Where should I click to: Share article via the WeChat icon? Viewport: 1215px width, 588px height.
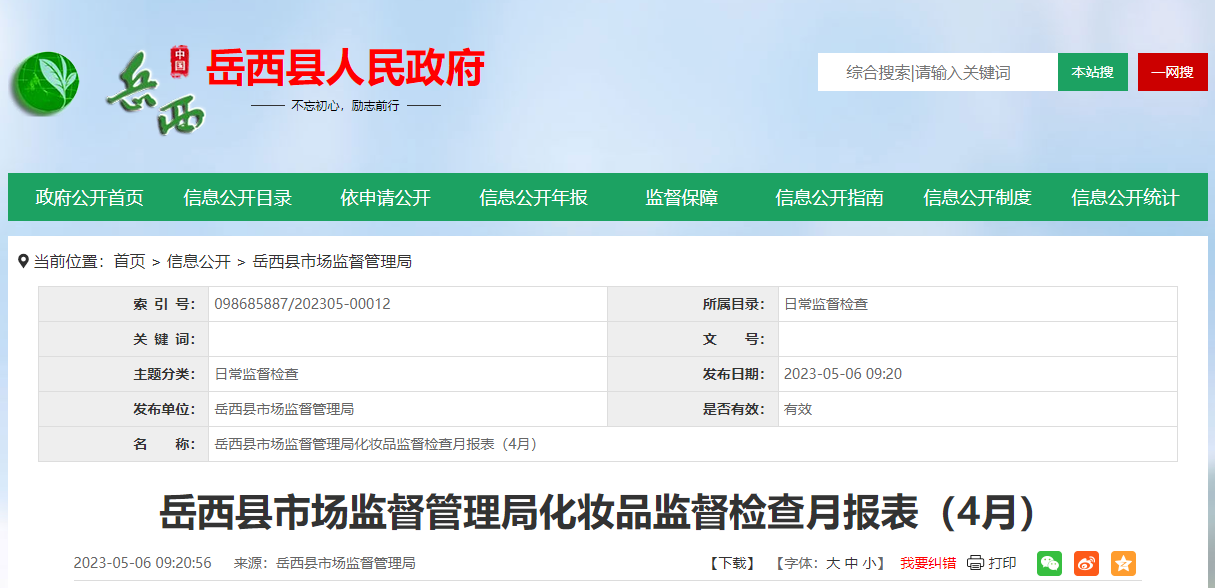click(x=1049, y=563)
